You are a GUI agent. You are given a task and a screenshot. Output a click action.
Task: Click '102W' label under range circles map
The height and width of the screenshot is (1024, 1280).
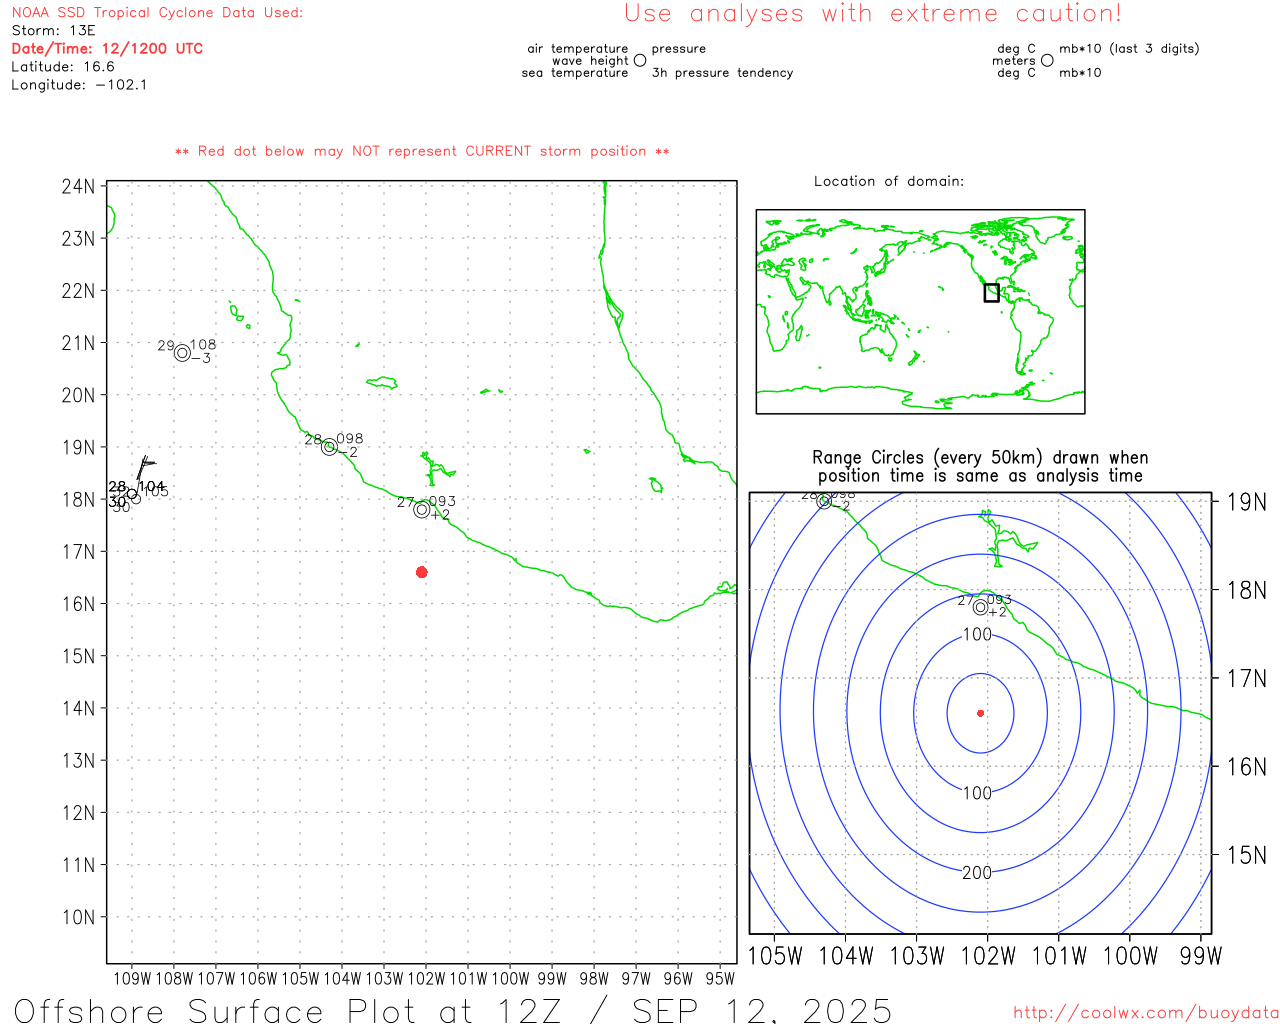coord(988,956)
